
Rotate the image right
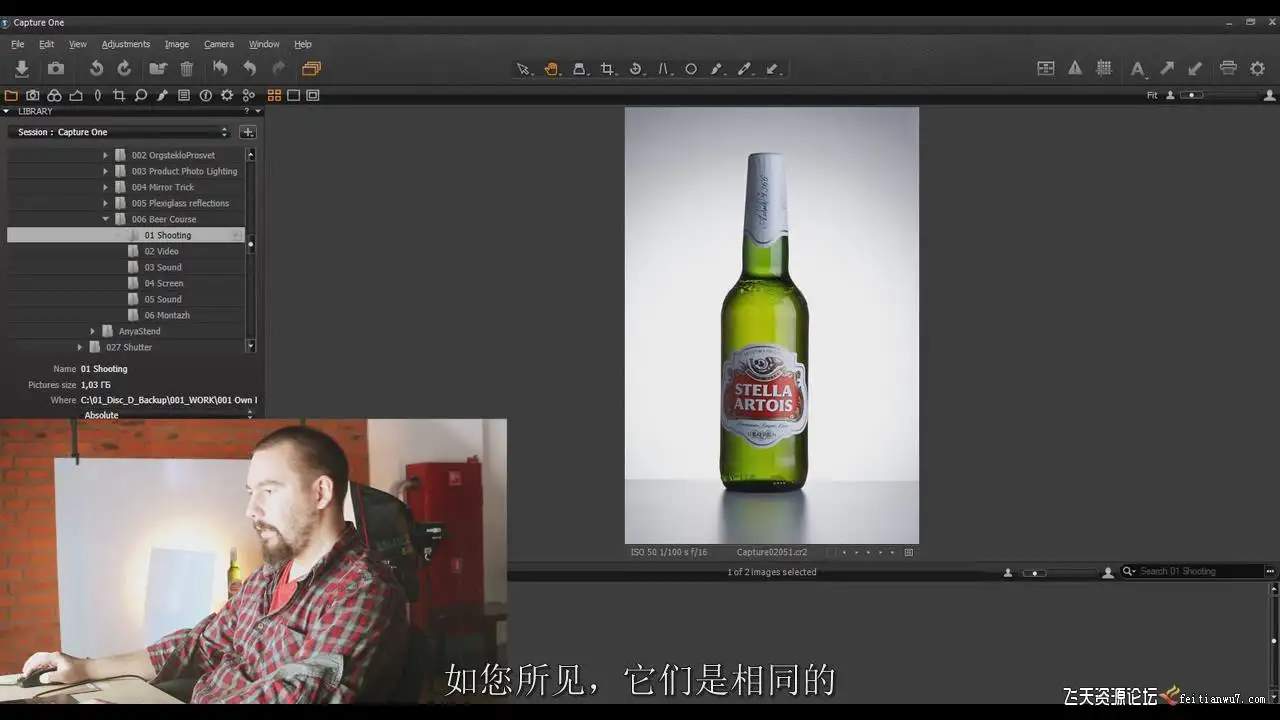124,68
